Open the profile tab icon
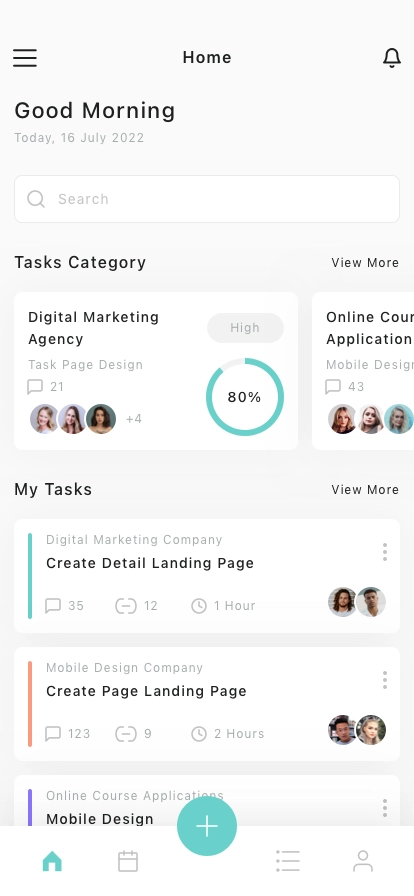Screen dimensions: 414x896 [x=363, y=861]
